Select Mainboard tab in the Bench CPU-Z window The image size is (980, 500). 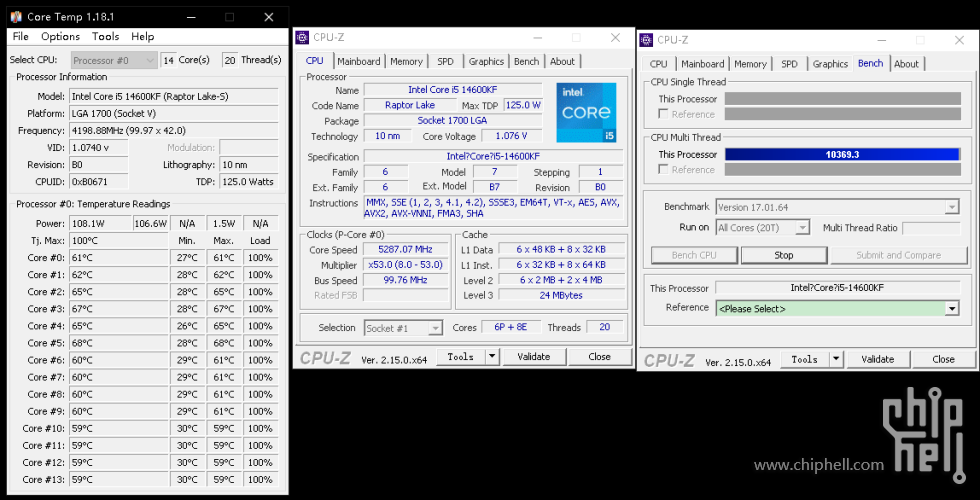coord(702,64)
